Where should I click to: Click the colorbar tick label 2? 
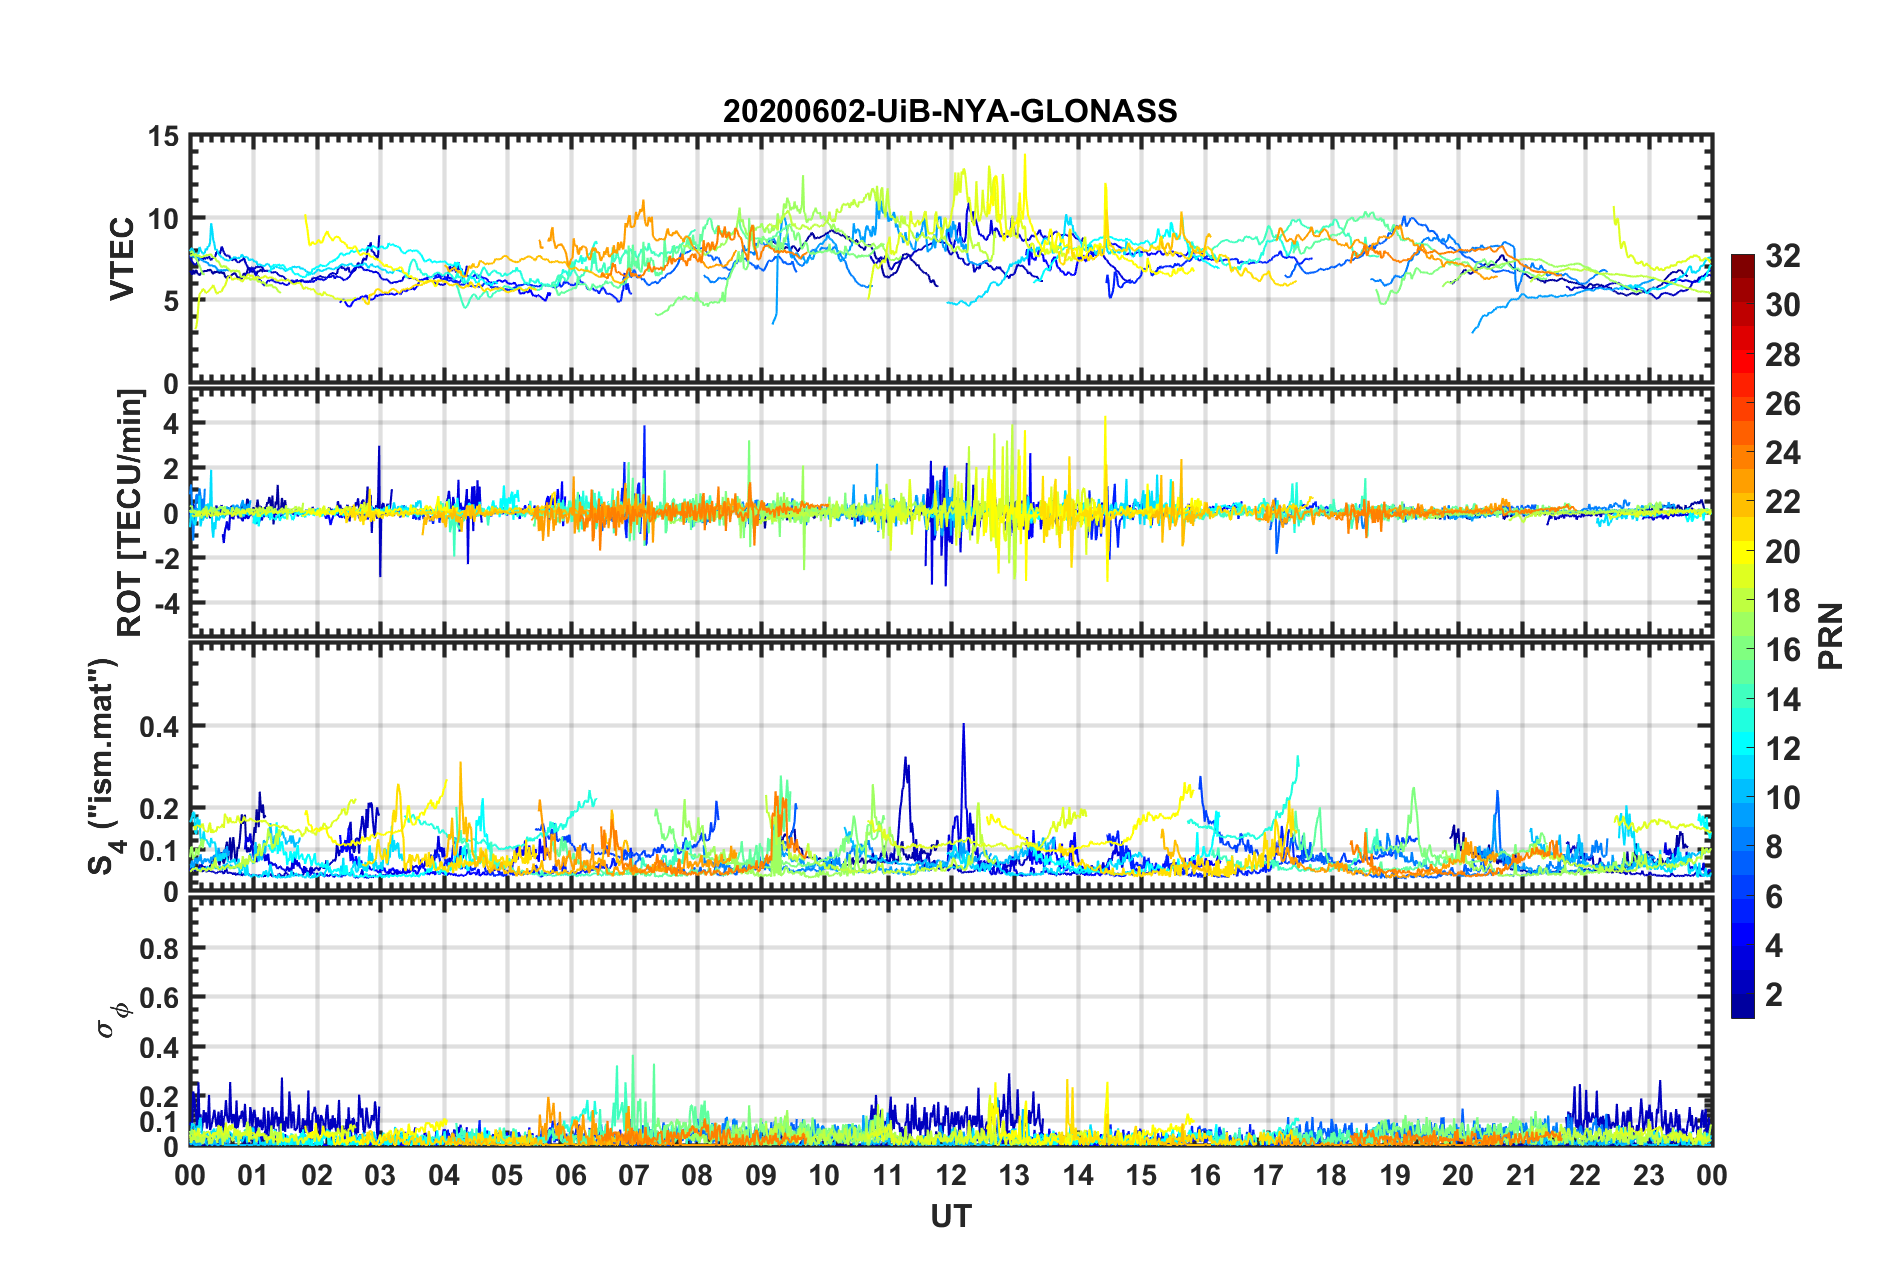point(1774,995)
